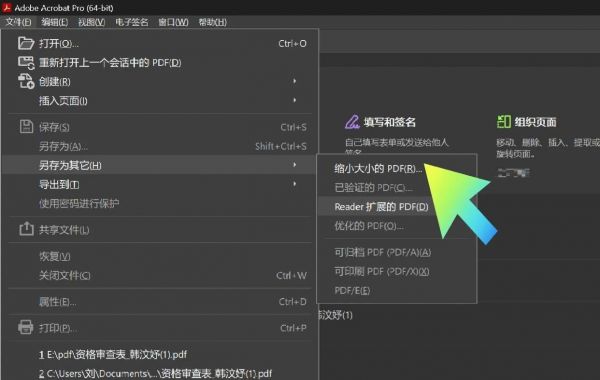Click the Open folder icon
Screen dimensions: 600x380
click(x=26, y=43)
